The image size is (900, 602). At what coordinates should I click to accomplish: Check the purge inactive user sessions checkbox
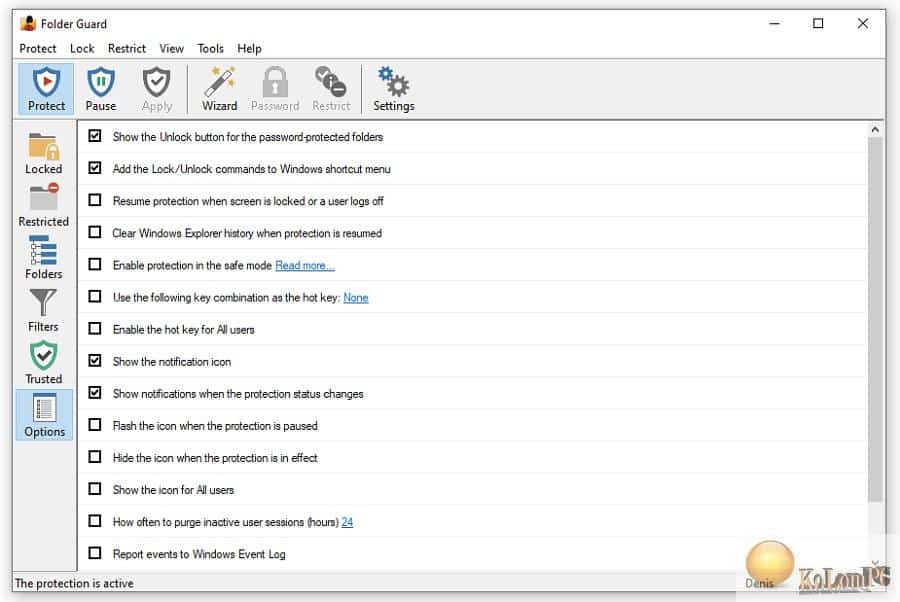pos(95,521)
